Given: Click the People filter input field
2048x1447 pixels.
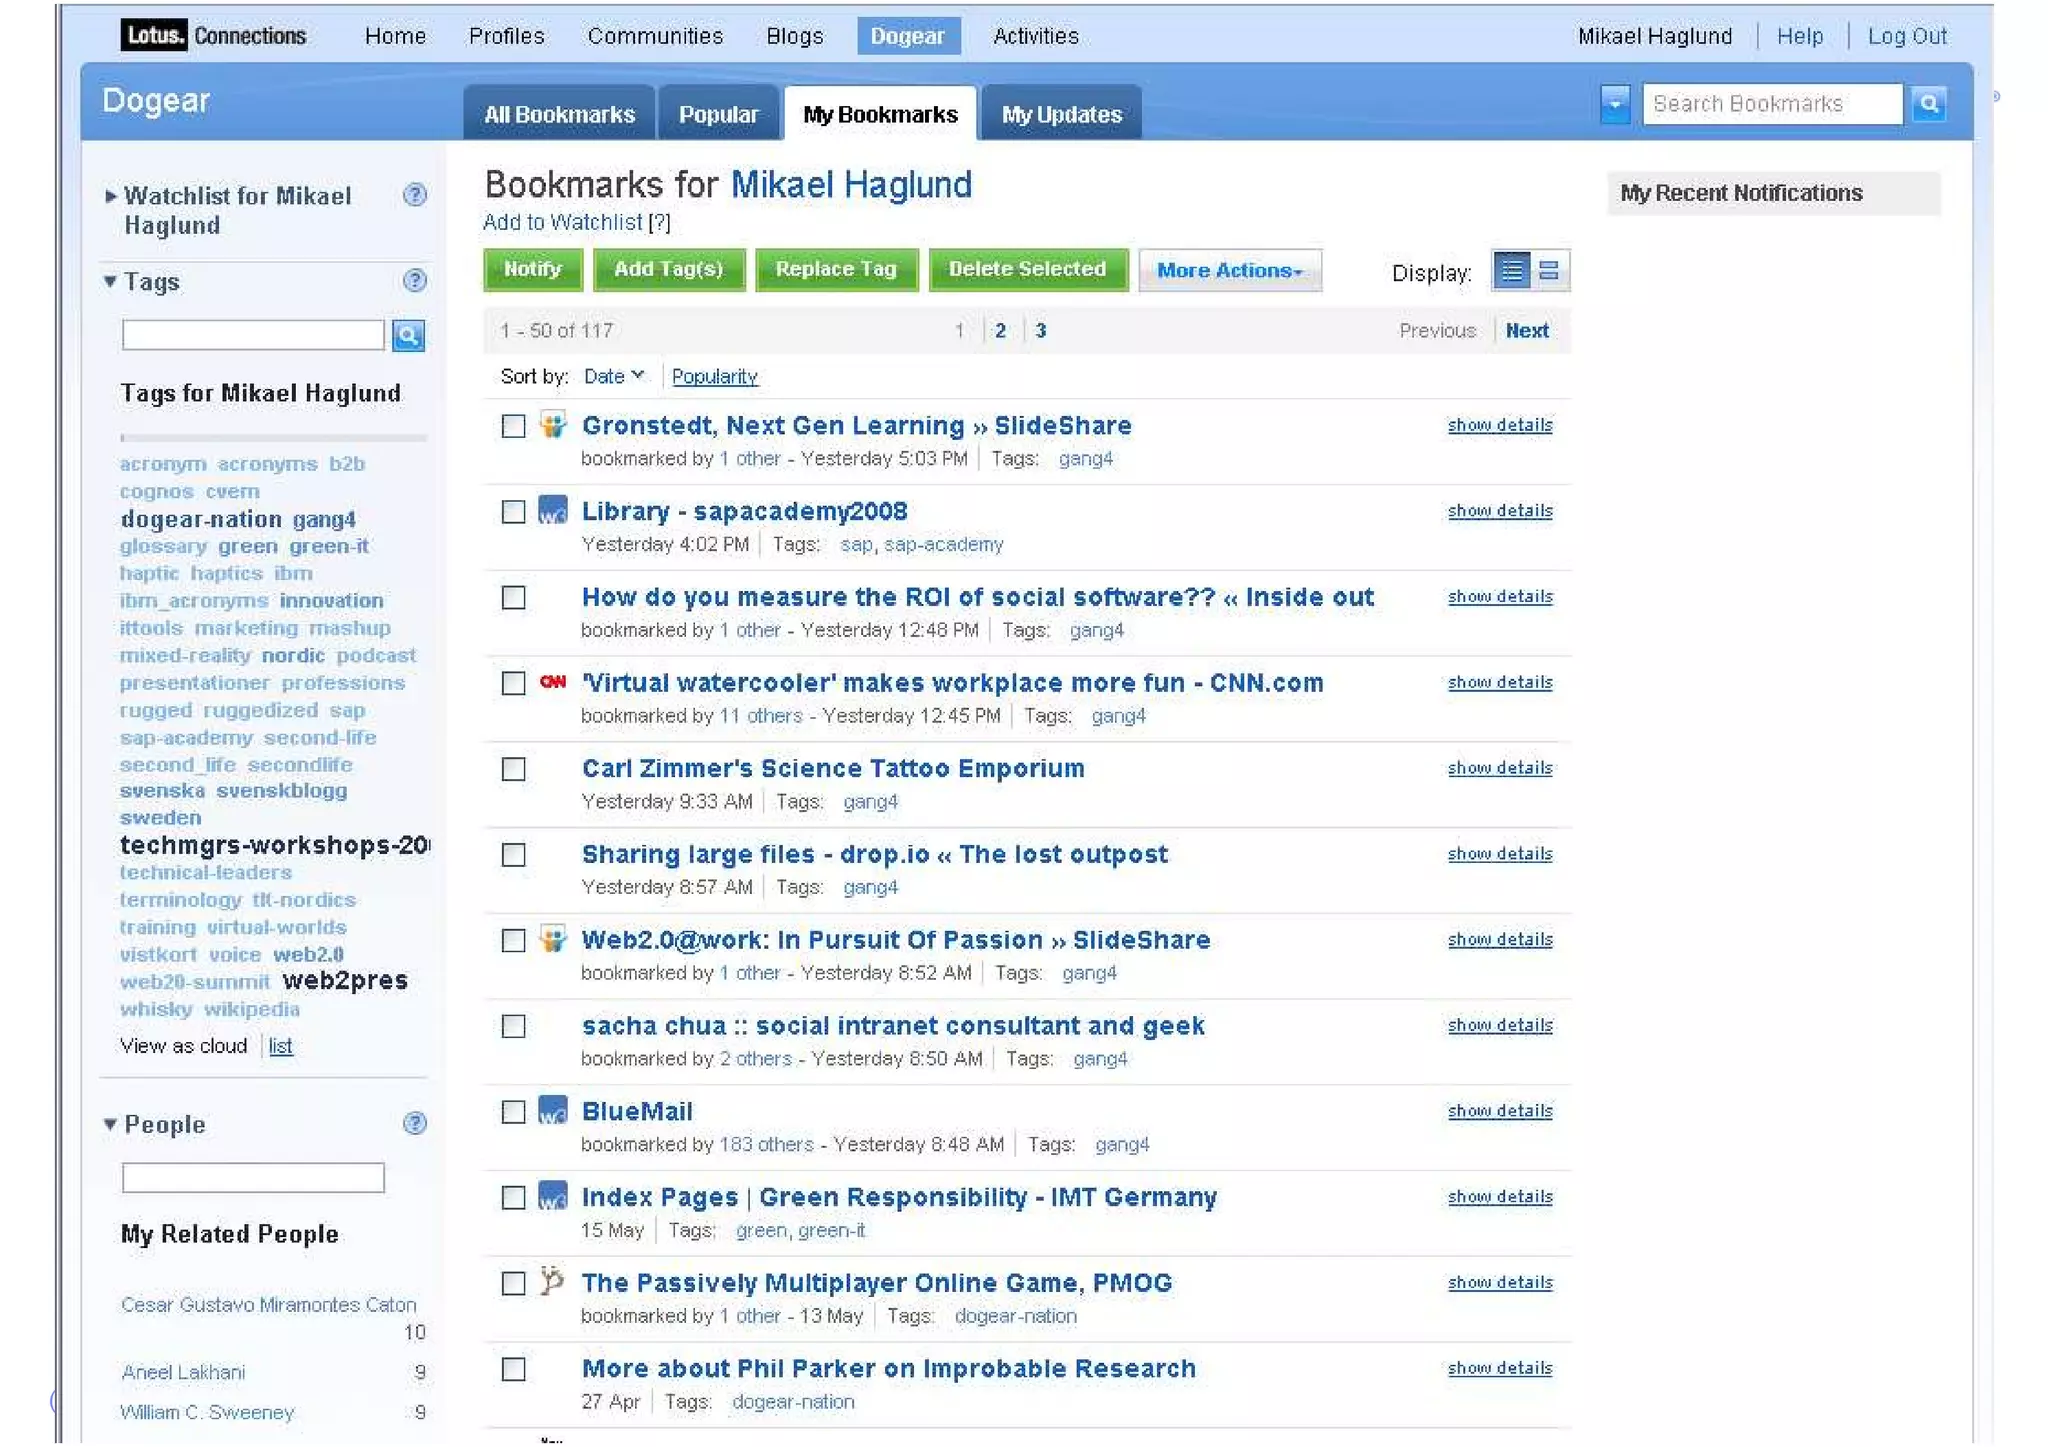Looking at the screenshot, I should (253, 1177).
